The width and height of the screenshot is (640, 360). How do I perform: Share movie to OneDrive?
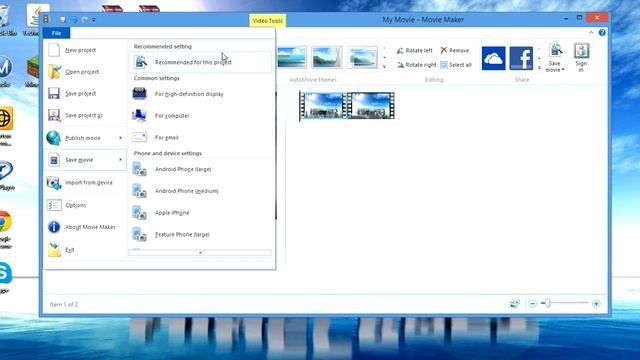click(x=493, y=58)
